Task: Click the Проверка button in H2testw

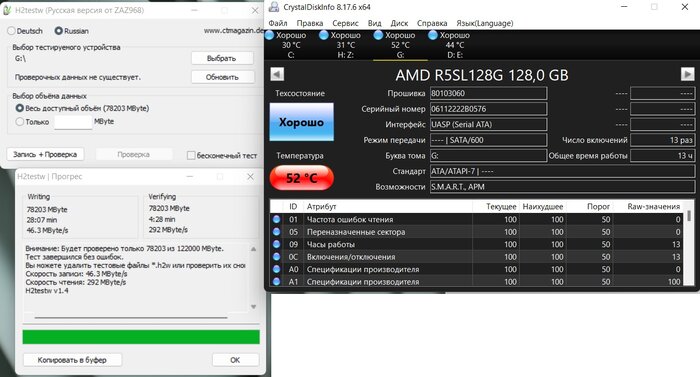Action: point(133,154)
